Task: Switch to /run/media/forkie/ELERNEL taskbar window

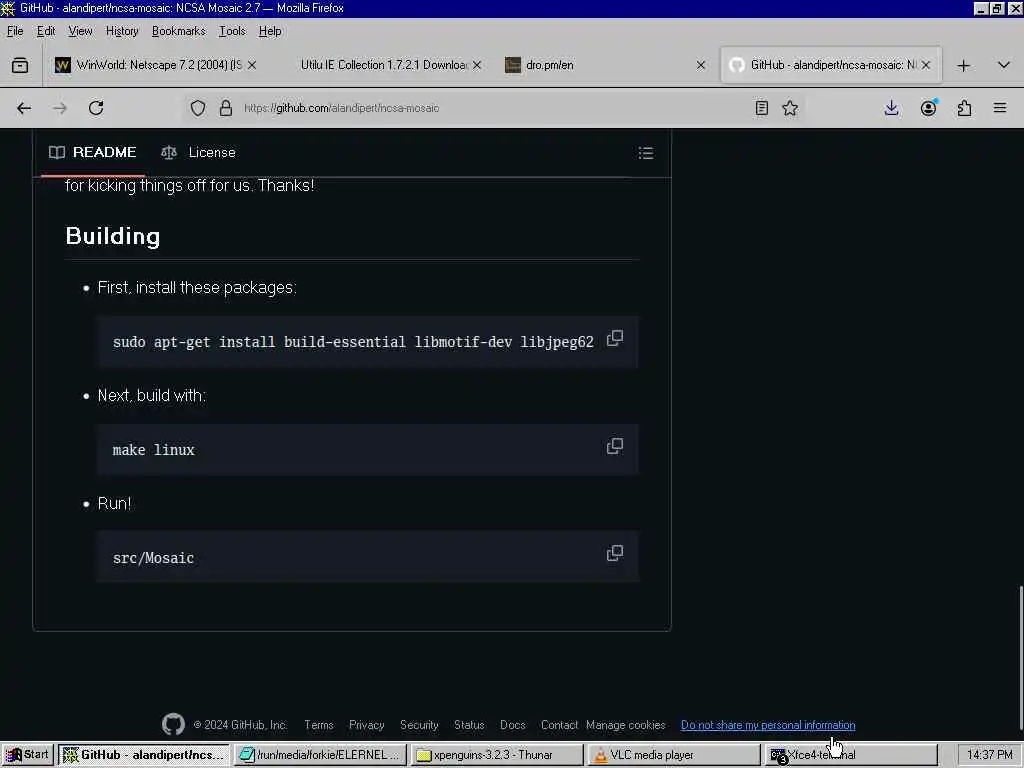Action: [321, 755]
